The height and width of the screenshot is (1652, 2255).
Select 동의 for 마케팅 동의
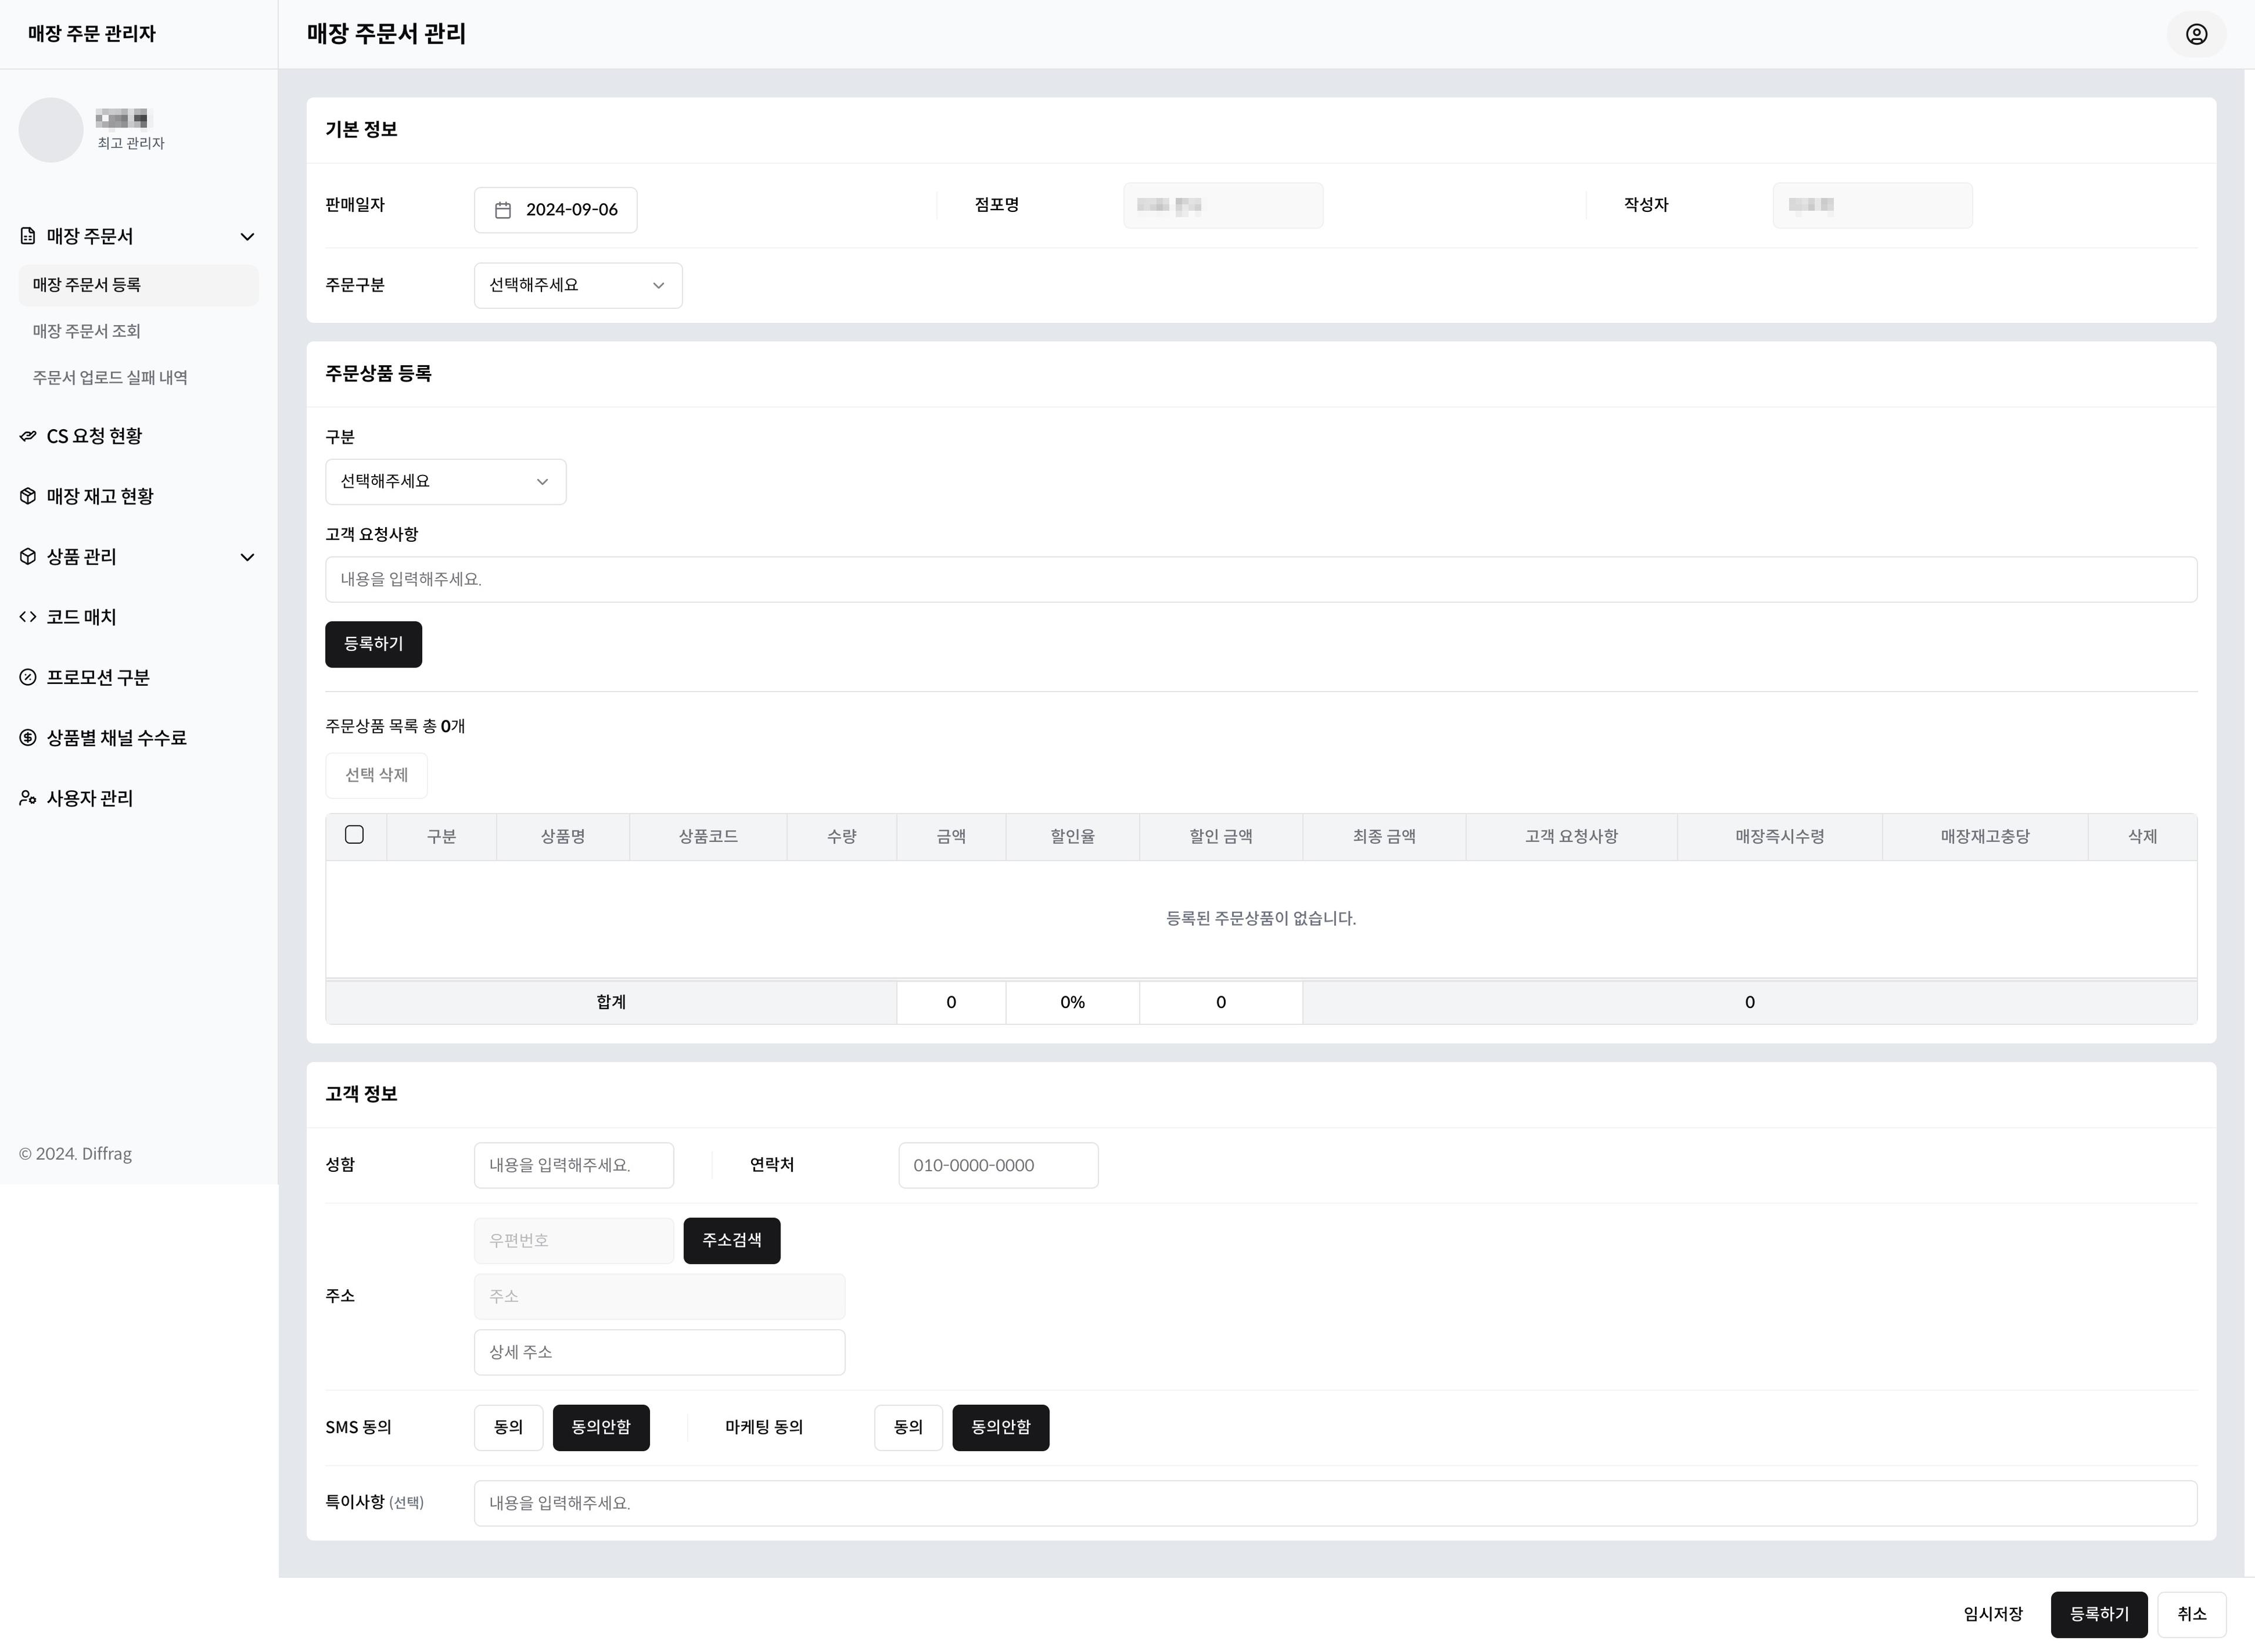point(907,1427)
